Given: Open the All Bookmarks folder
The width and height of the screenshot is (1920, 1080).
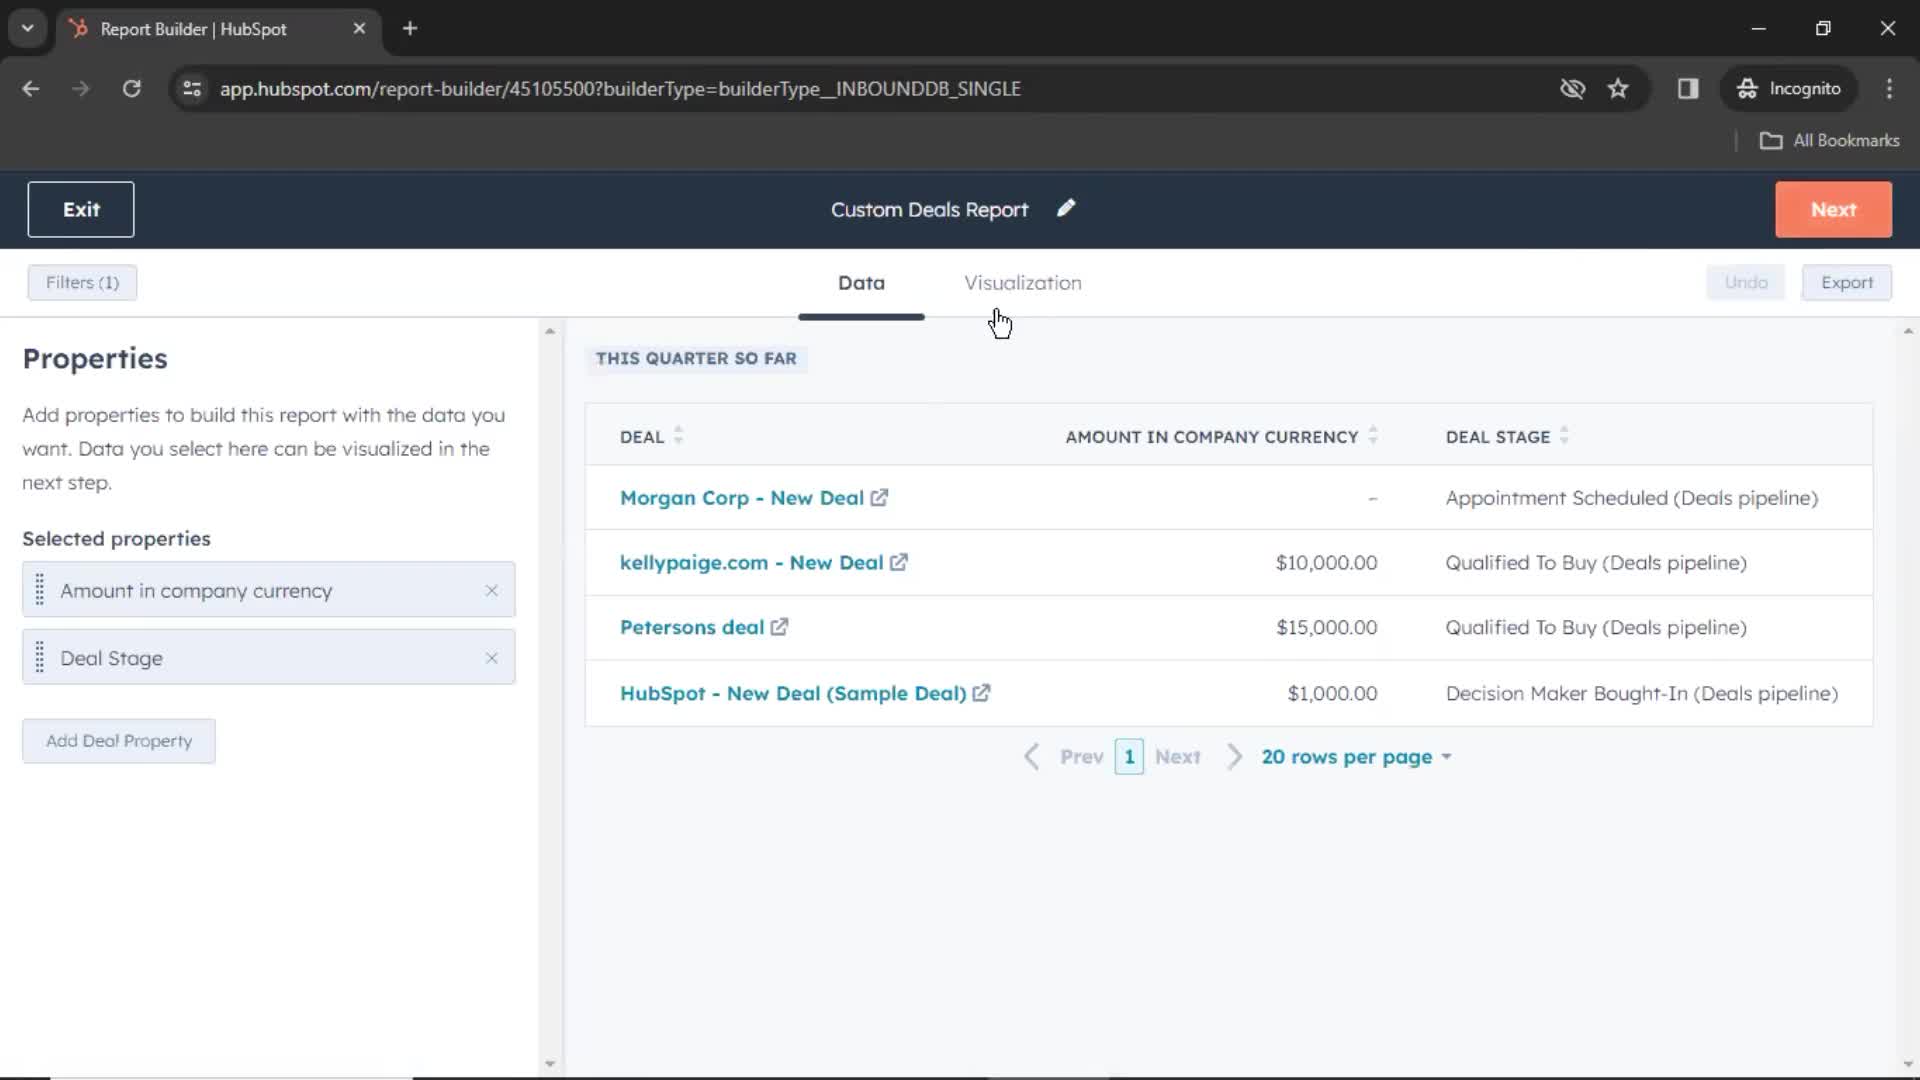Looking at the screenshot, I should (x=1829, y=141).
